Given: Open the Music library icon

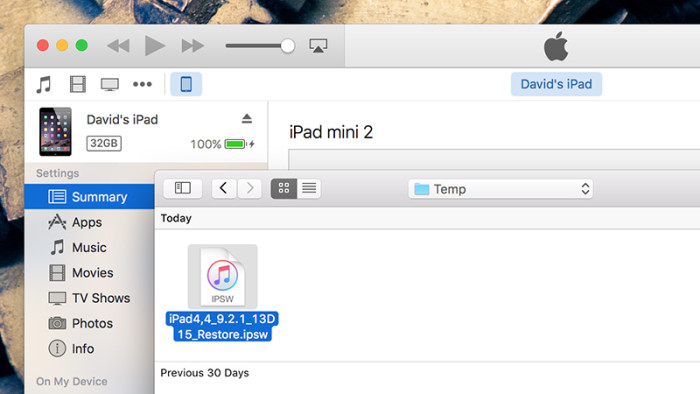Looking at the screenshot, I should (44, 84).
